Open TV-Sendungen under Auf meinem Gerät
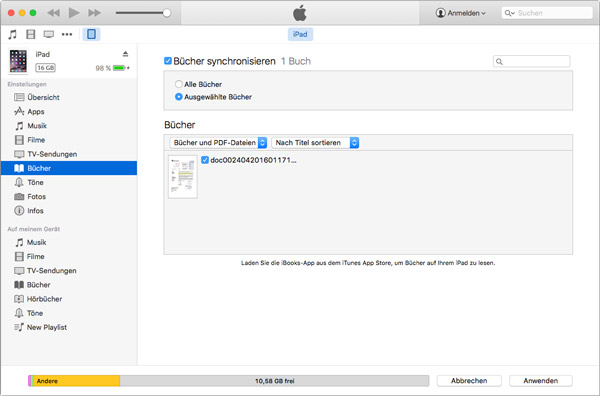 [69, 271]
